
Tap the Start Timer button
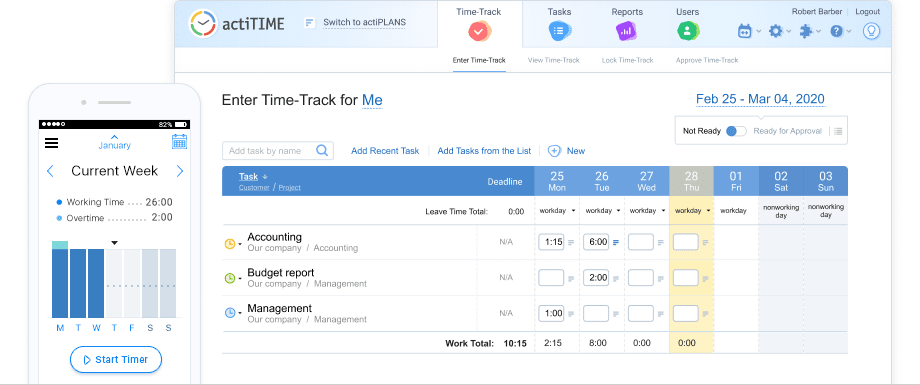pyautogui.click(x=116, y=360)
